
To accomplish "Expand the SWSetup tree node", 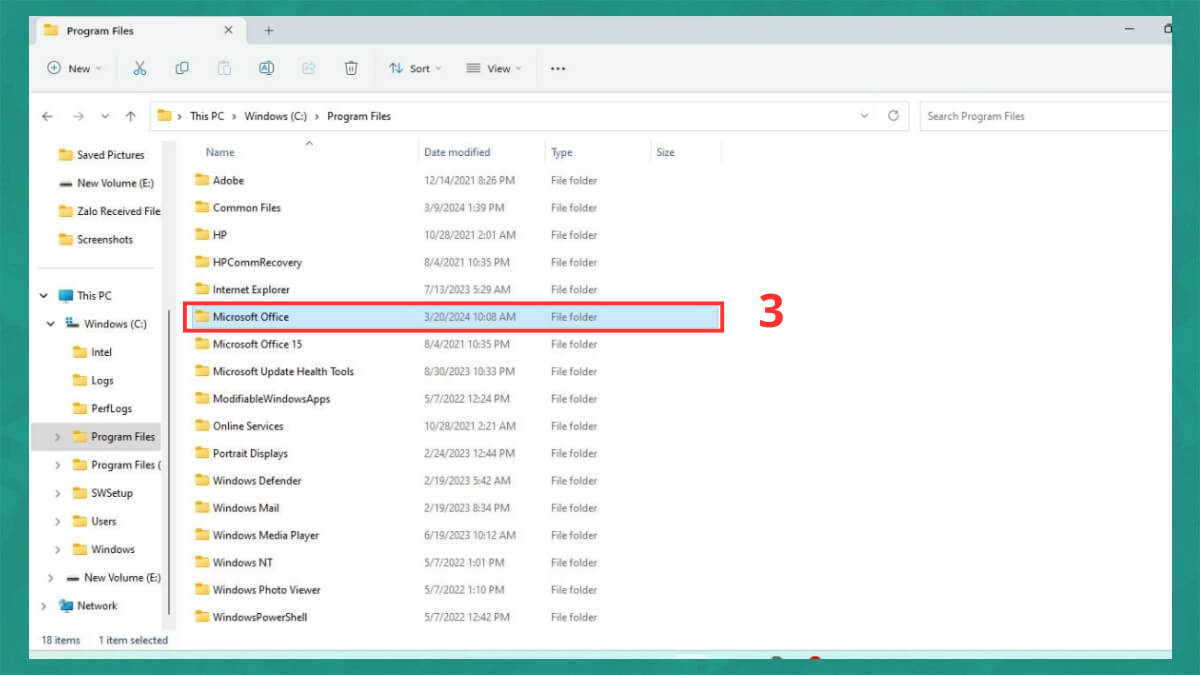I will (x=57, y=493).
